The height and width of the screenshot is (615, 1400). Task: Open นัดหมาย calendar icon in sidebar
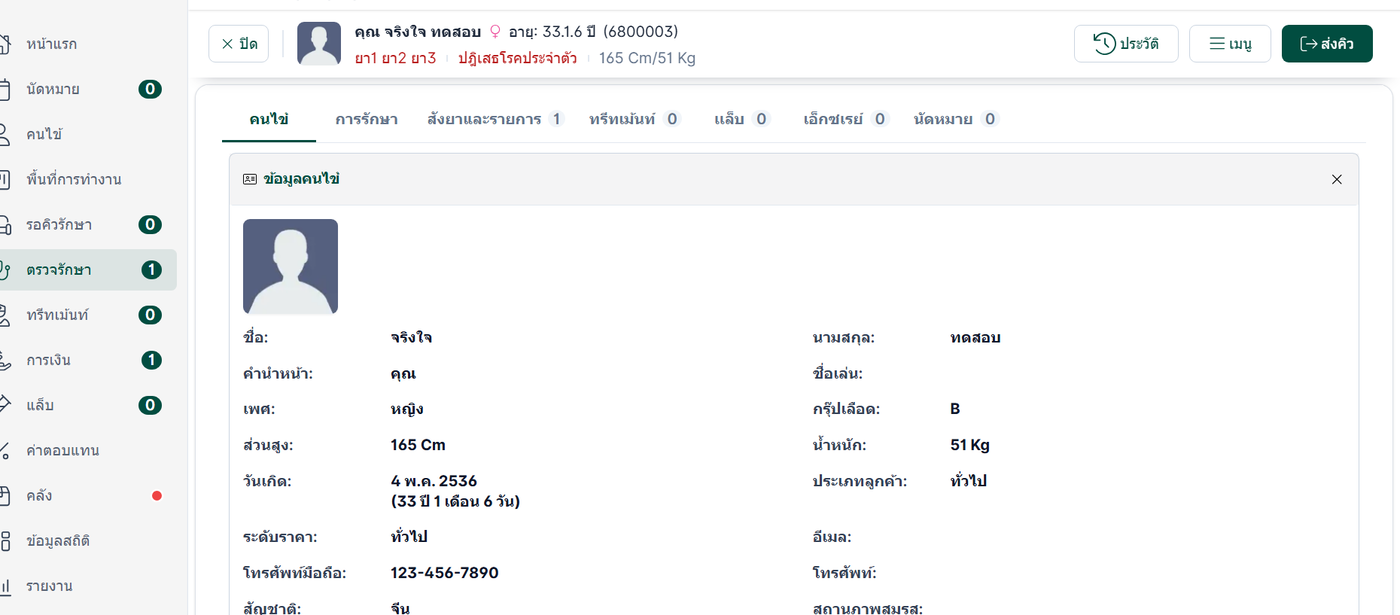(6, 89)
